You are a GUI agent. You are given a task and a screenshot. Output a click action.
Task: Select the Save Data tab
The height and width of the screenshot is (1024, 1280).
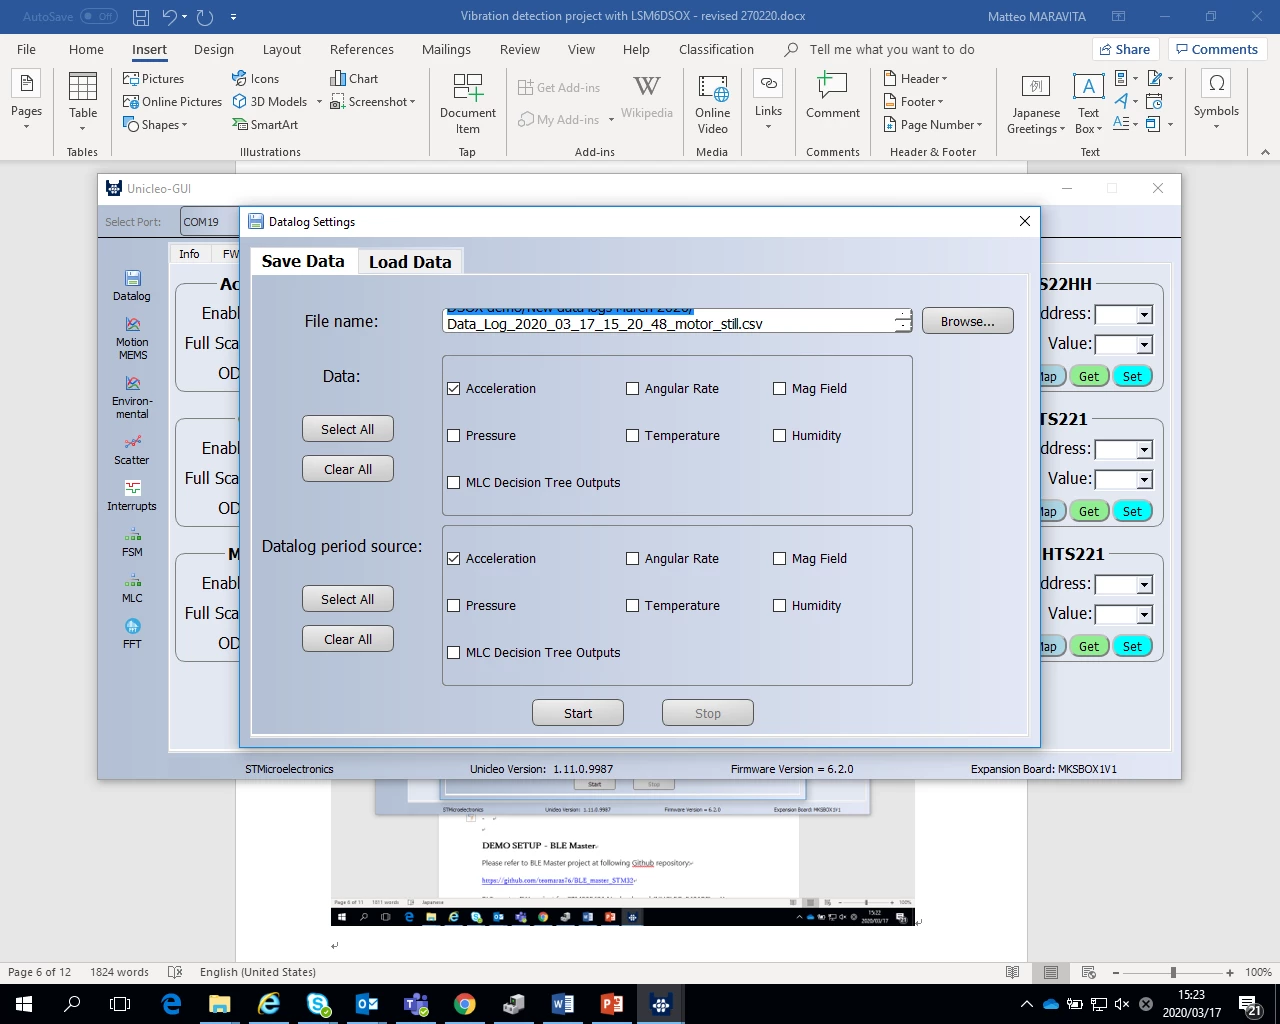[303, 260]
